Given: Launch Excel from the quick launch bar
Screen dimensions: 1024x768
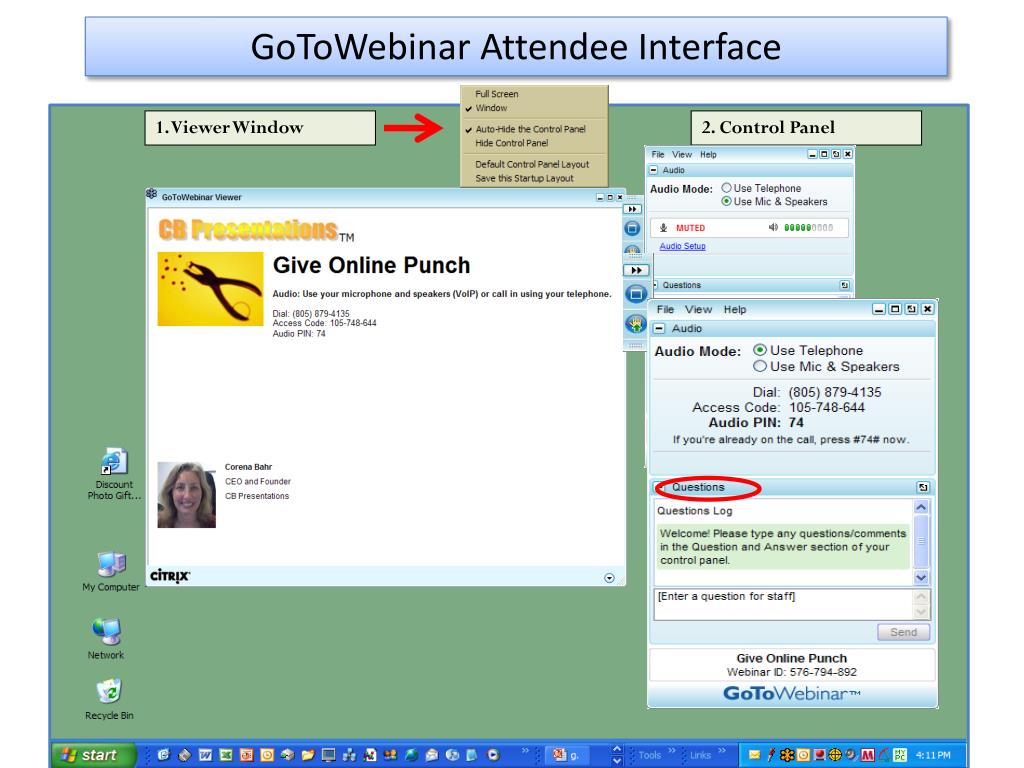Looking at the screenshot, I should pyautogui.click(x=226, y=755).
